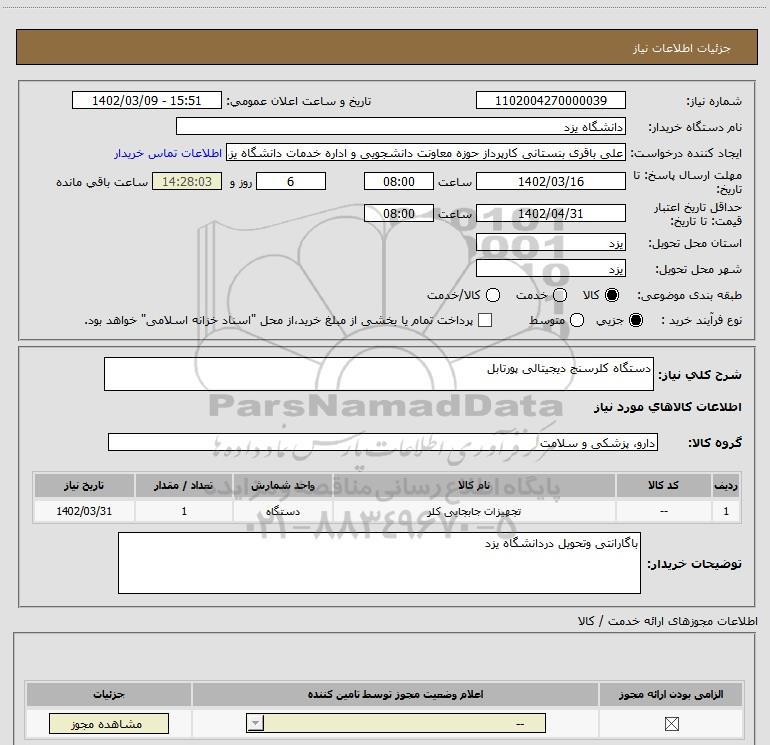Click اطلاعات مجوزهای ارائه خدمت / کالا heading

[667, 621]
